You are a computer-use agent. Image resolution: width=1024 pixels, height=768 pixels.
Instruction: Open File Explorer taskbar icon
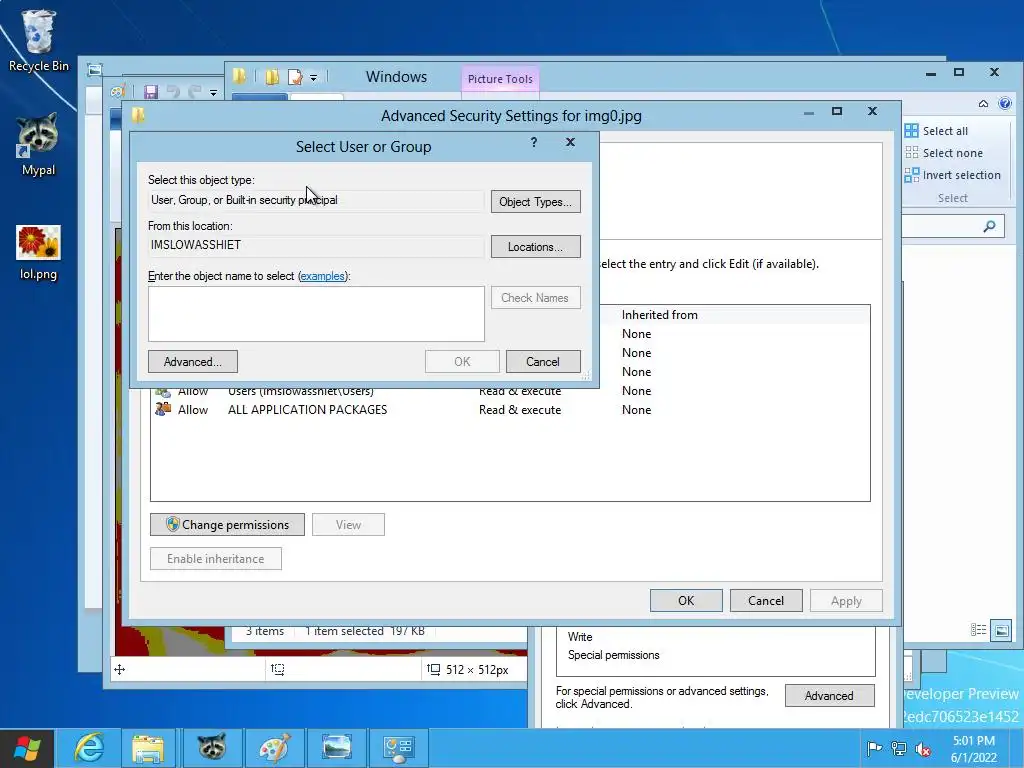click(x=148, y=748)
